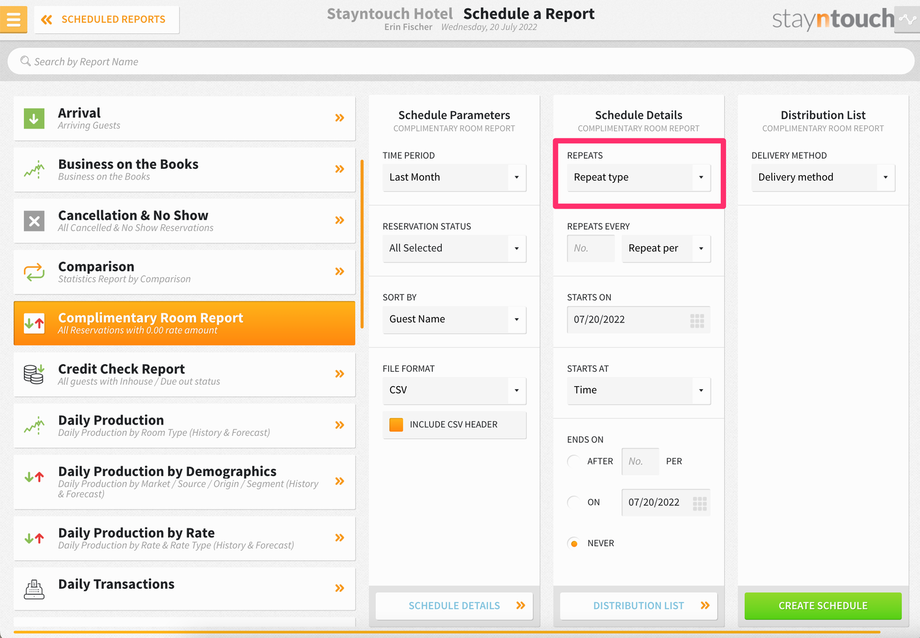Screen dimensions: 920x638
Task: Click the chevron on Credit Check Report row
Action: tap(340, 374)
